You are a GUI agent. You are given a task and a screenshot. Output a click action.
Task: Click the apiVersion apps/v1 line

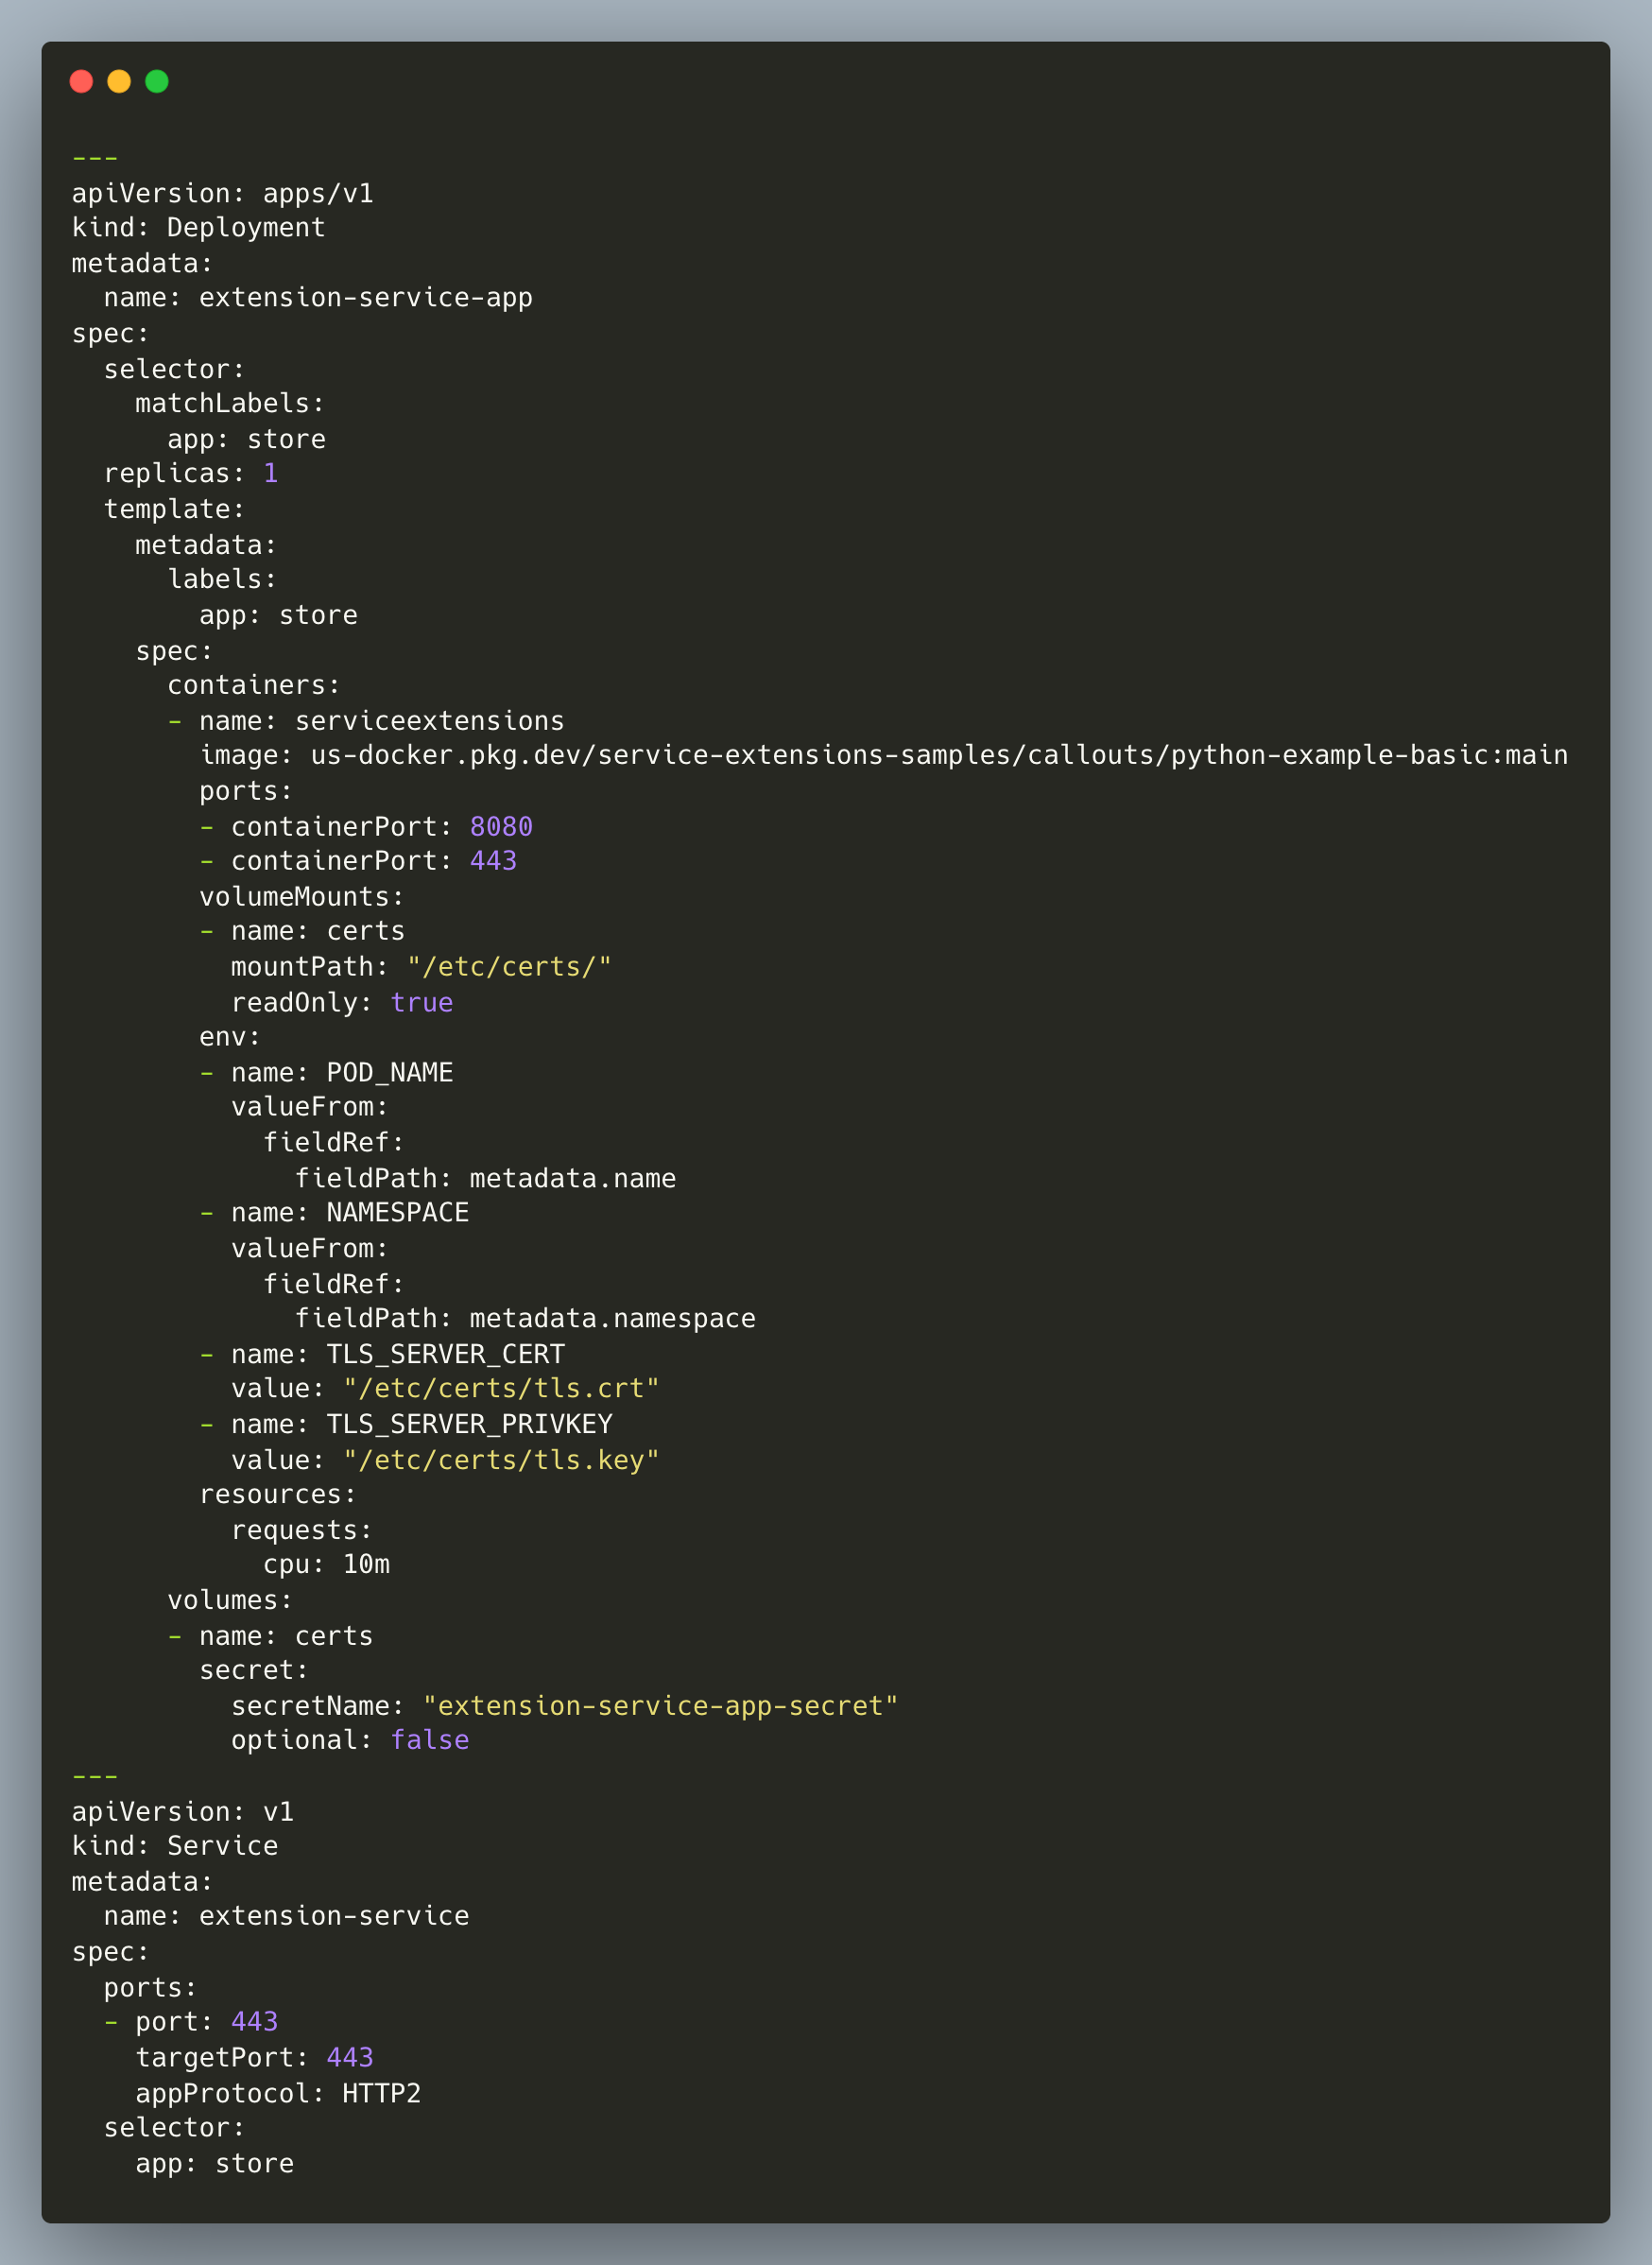coord(222,193)
